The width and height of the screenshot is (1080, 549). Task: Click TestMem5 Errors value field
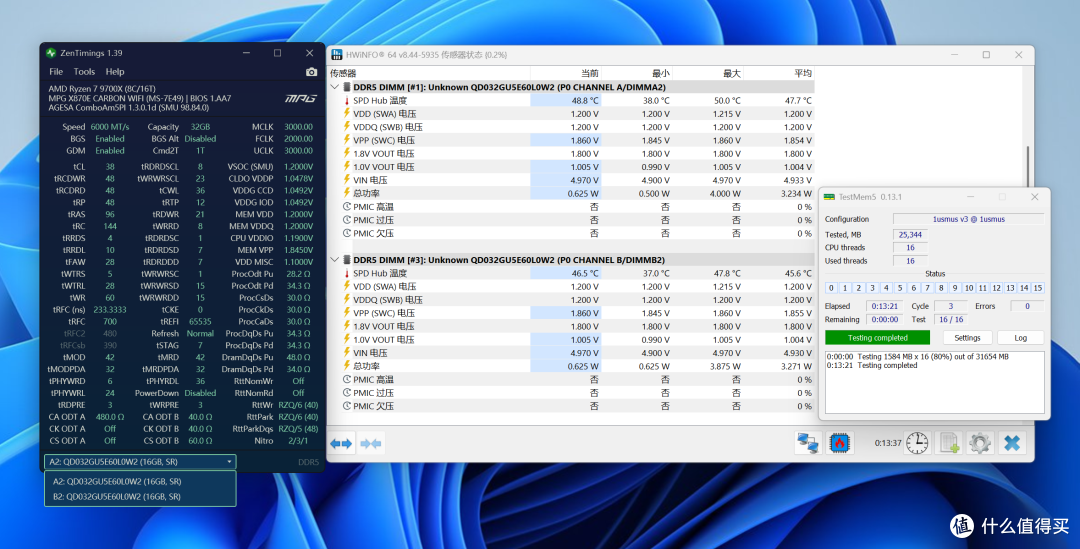[x=1027, y=306]
